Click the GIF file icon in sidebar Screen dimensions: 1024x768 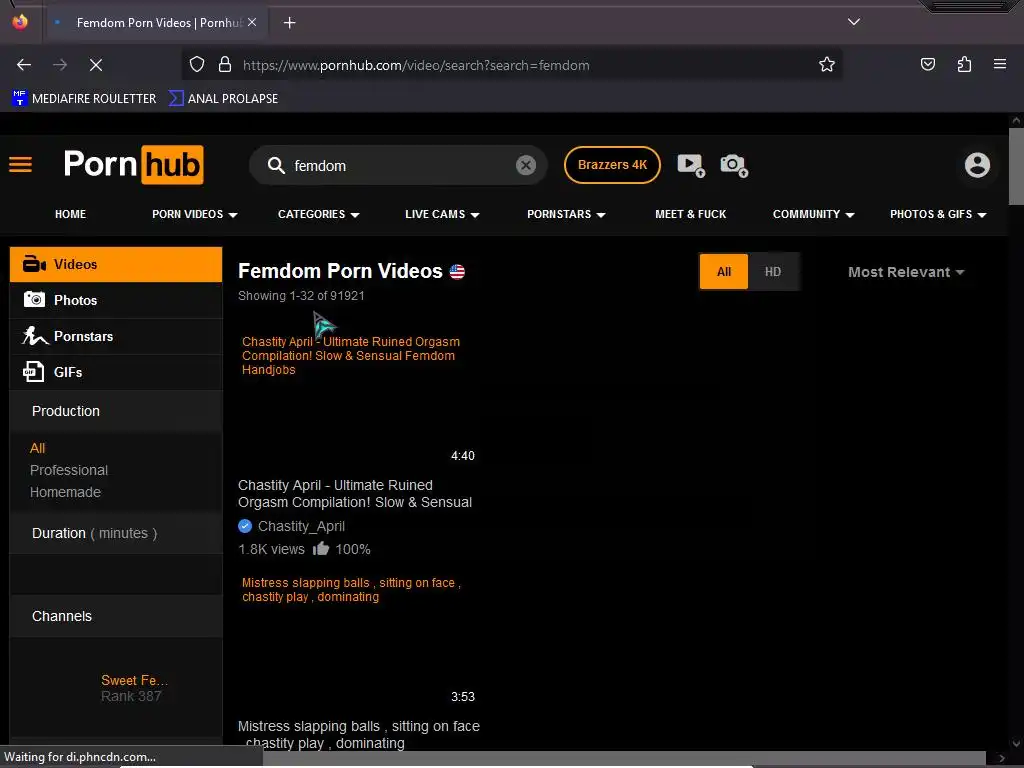(33, 372)
